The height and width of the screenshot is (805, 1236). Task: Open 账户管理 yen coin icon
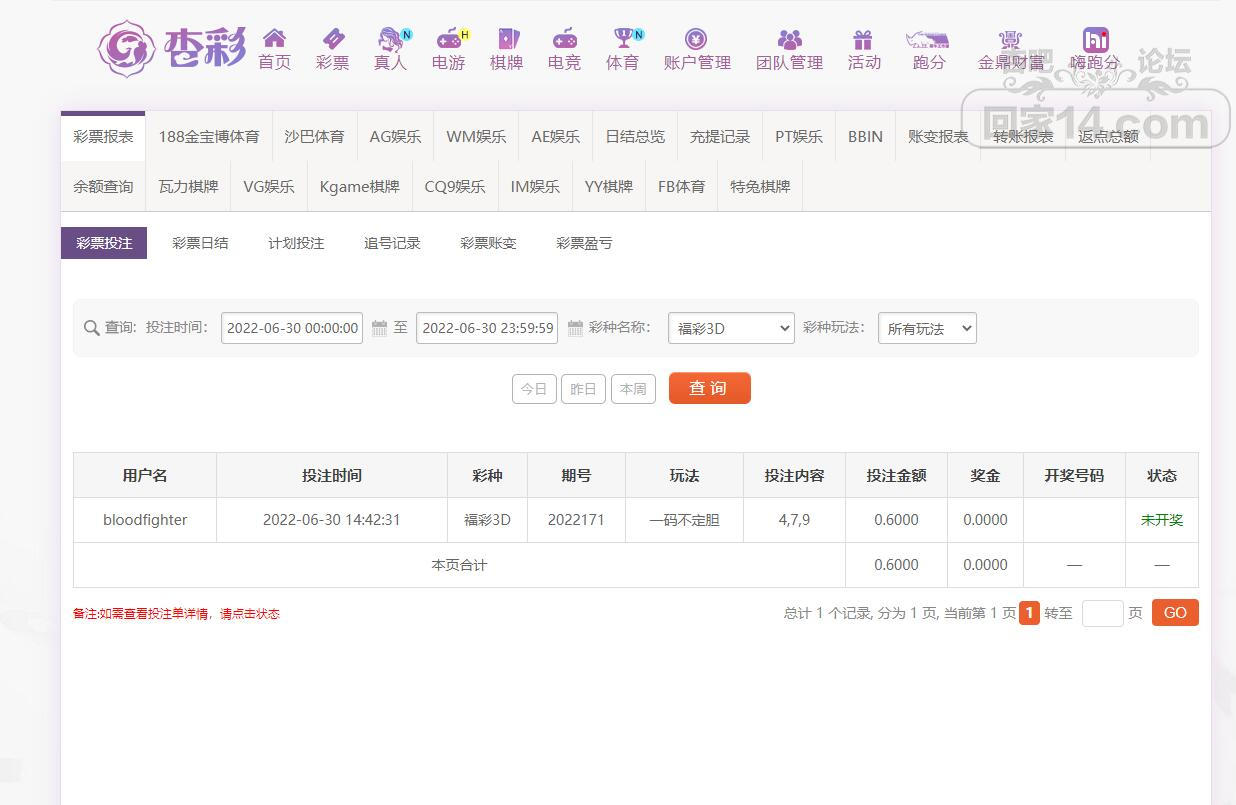(x=696, y=39)
